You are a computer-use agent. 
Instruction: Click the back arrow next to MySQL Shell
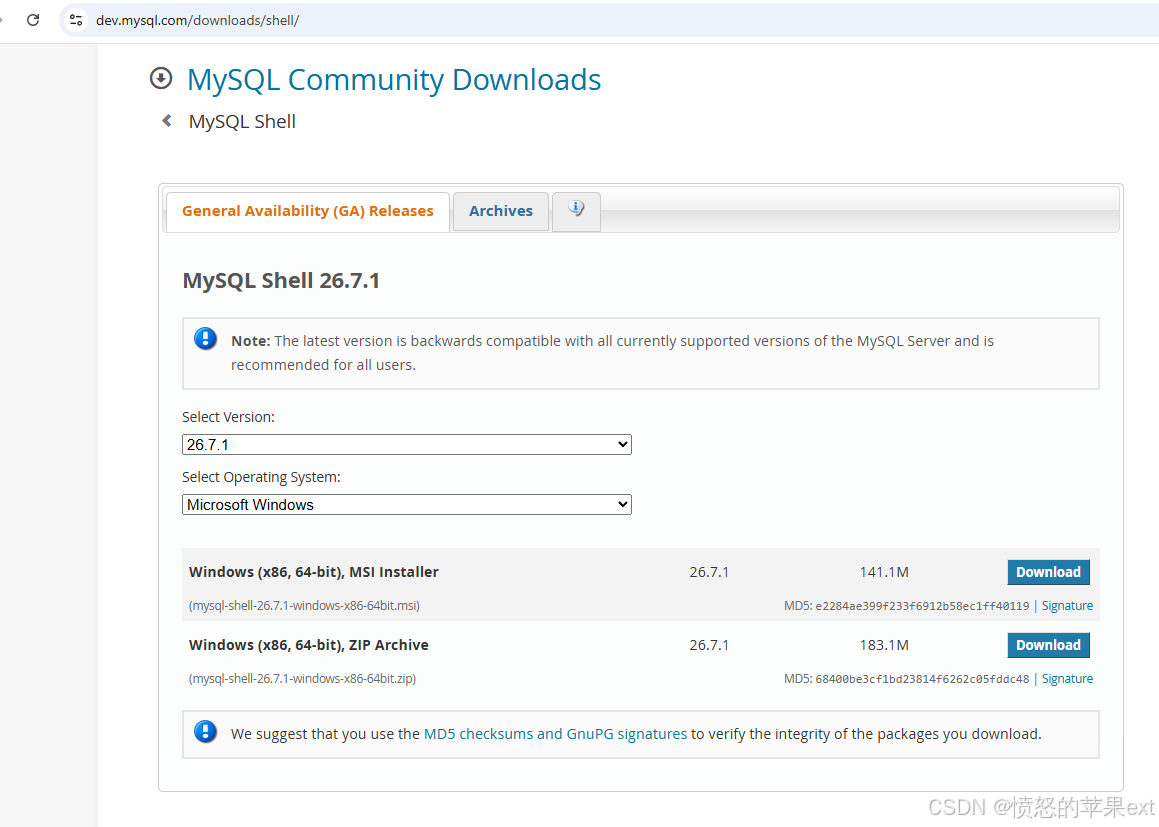click(x=167, y=120)
